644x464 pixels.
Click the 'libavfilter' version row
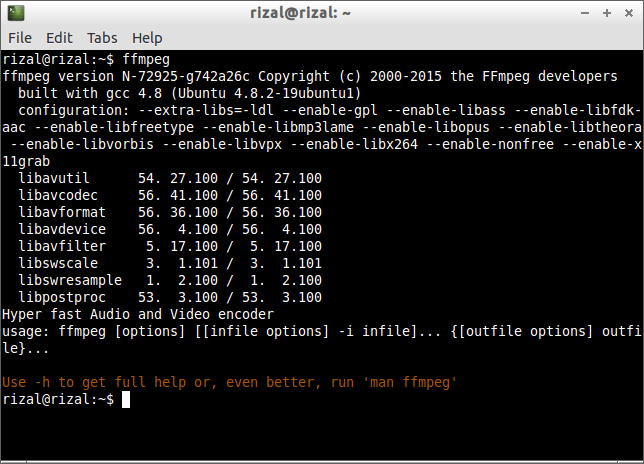click(x=170, y=246)
